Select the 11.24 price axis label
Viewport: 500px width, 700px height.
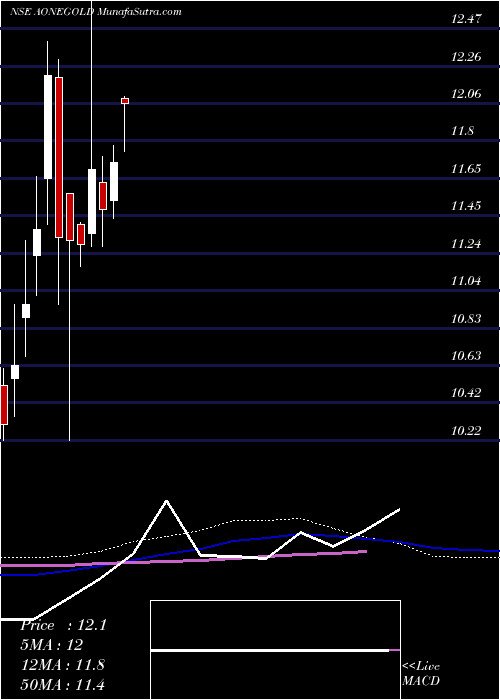point(467,244)
